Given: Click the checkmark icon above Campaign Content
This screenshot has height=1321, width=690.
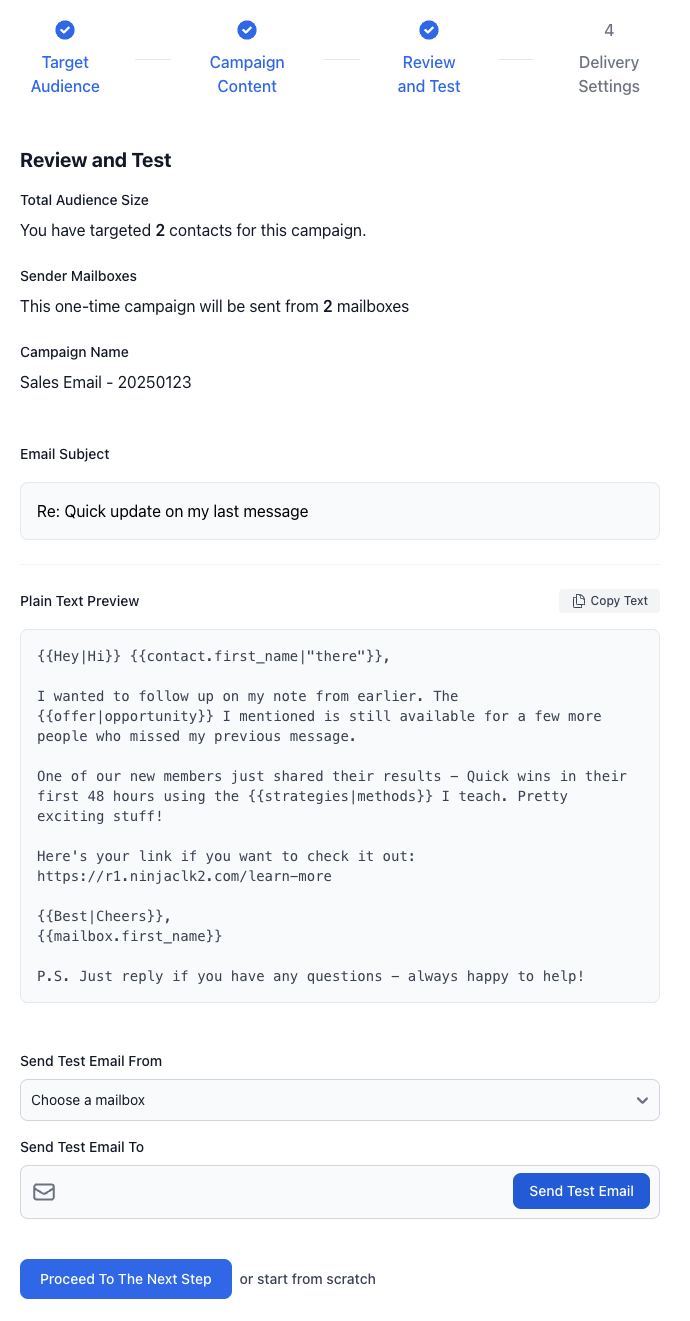Looking at the screenshot, I should (247, 30).
